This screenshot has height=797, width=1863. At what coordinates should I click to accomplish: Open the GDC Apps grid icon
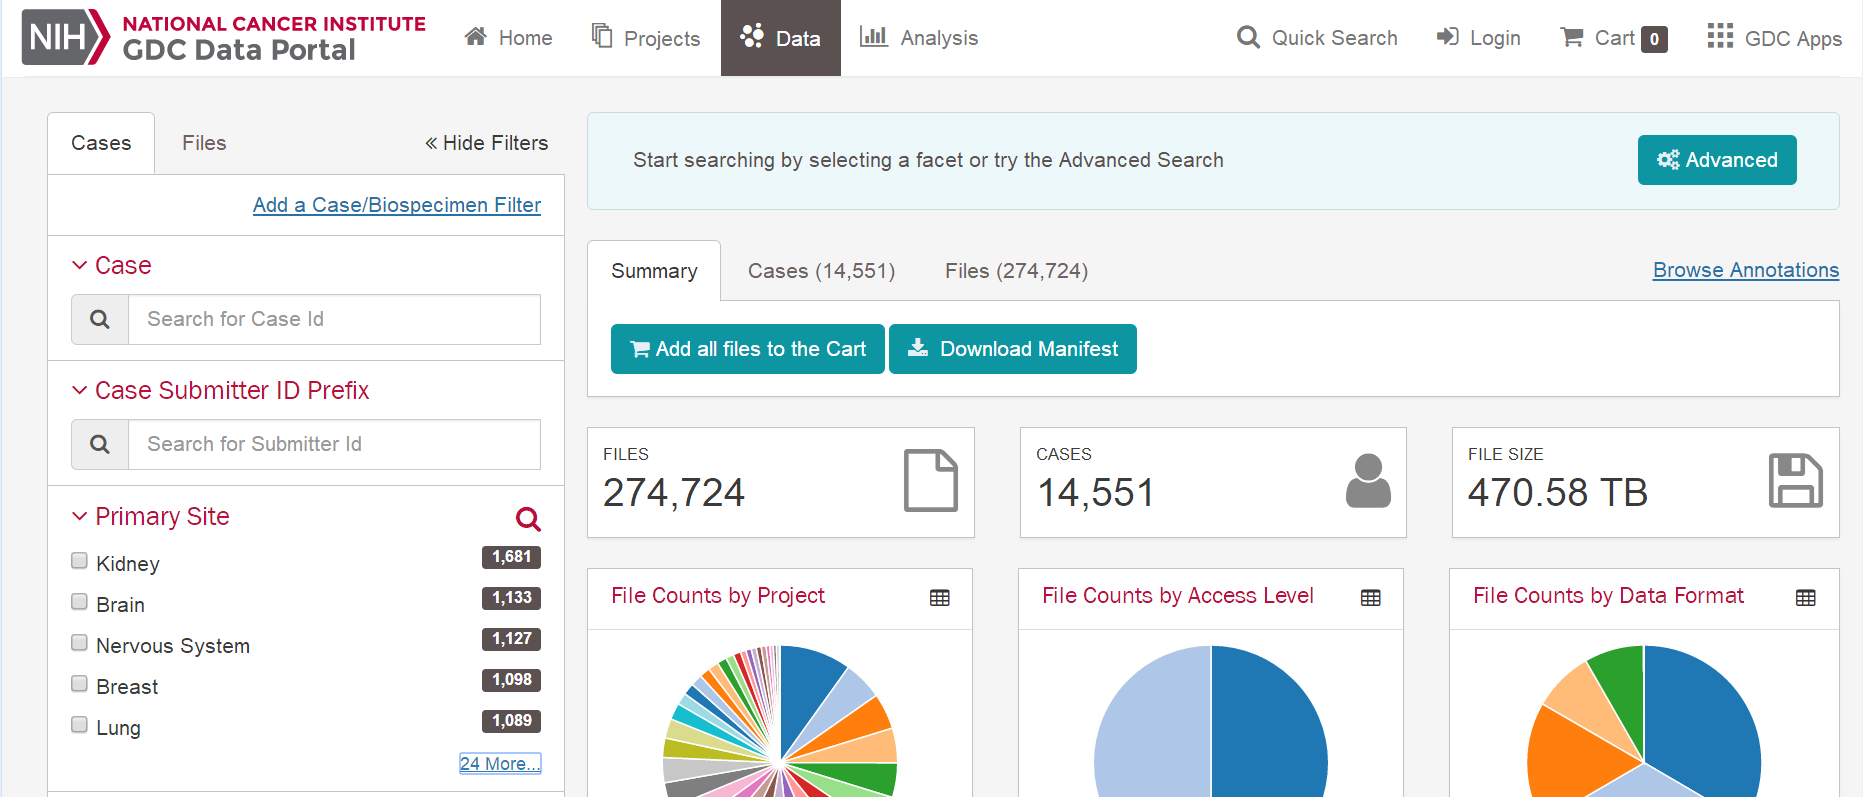tap(1720, 36)
